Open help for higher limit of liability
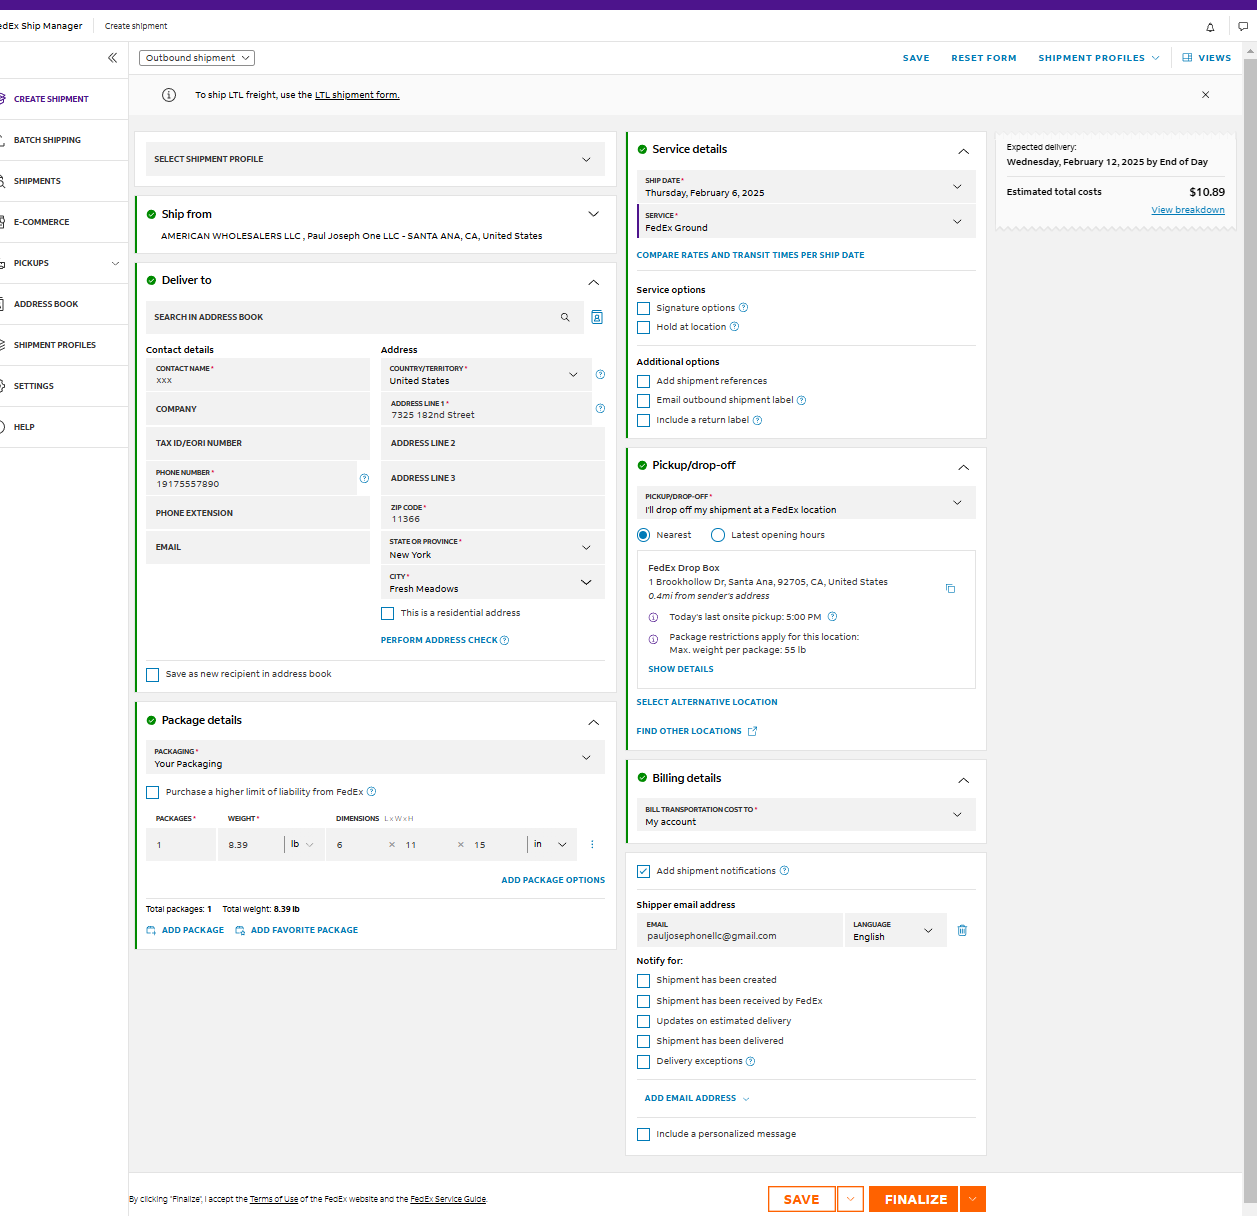 pos(371,792)
